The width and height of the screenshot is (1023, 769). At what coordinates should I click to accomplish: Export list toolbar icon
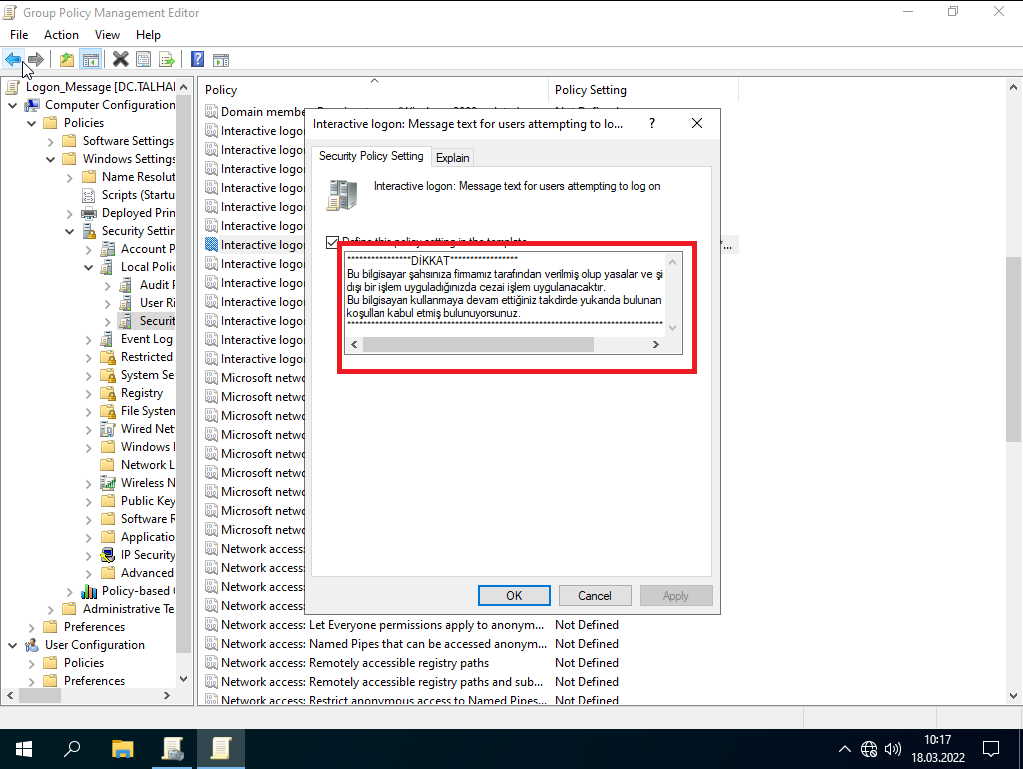167,60
